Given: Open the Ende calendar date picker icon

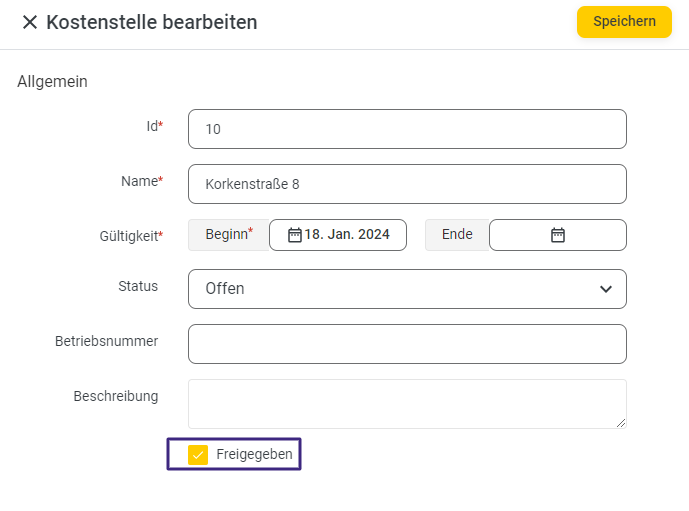Looking at the screenshot, I should [x=558, y=235].
